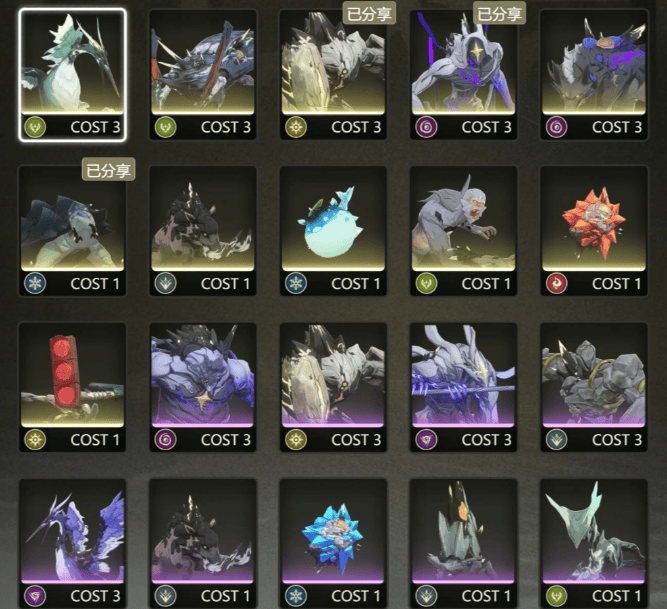
Task: Select the dark blue beast with red stripes echo
Action: (x=203, y=74)
